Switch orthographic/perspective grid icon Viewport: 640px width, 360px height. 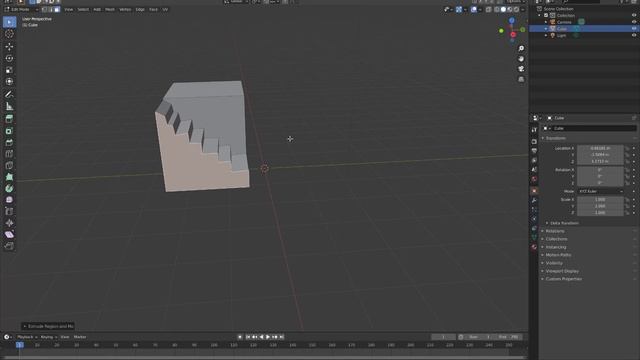pyautogui.click(x=521, y=79)
